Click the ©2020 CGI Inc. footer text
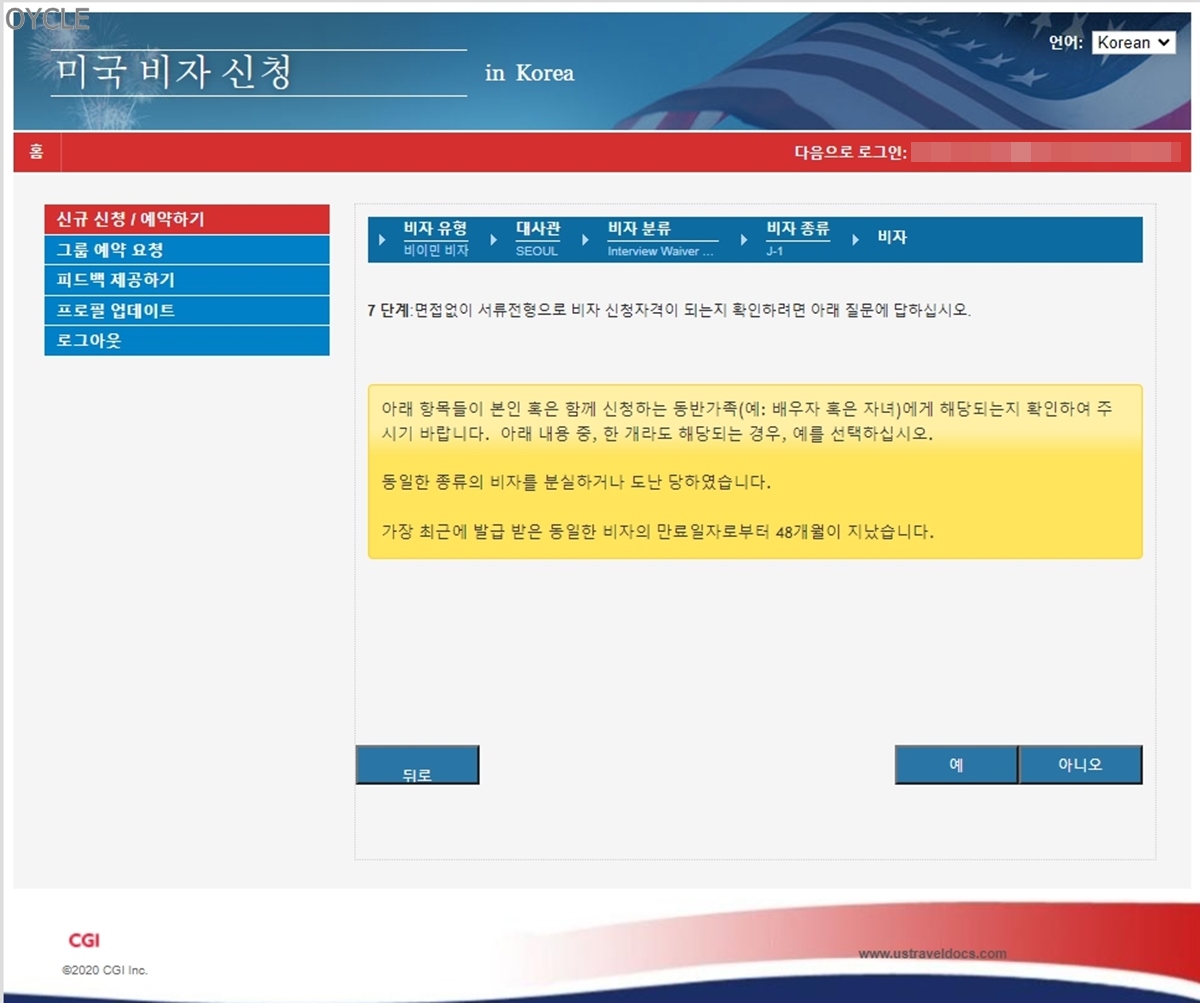 point(105,970)
